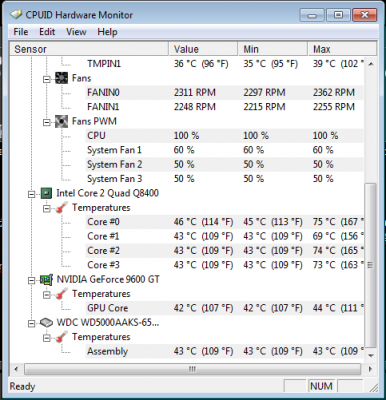386x400 pixels.
Task: Select the System Fan 3 row
Action: pos(225,179)
